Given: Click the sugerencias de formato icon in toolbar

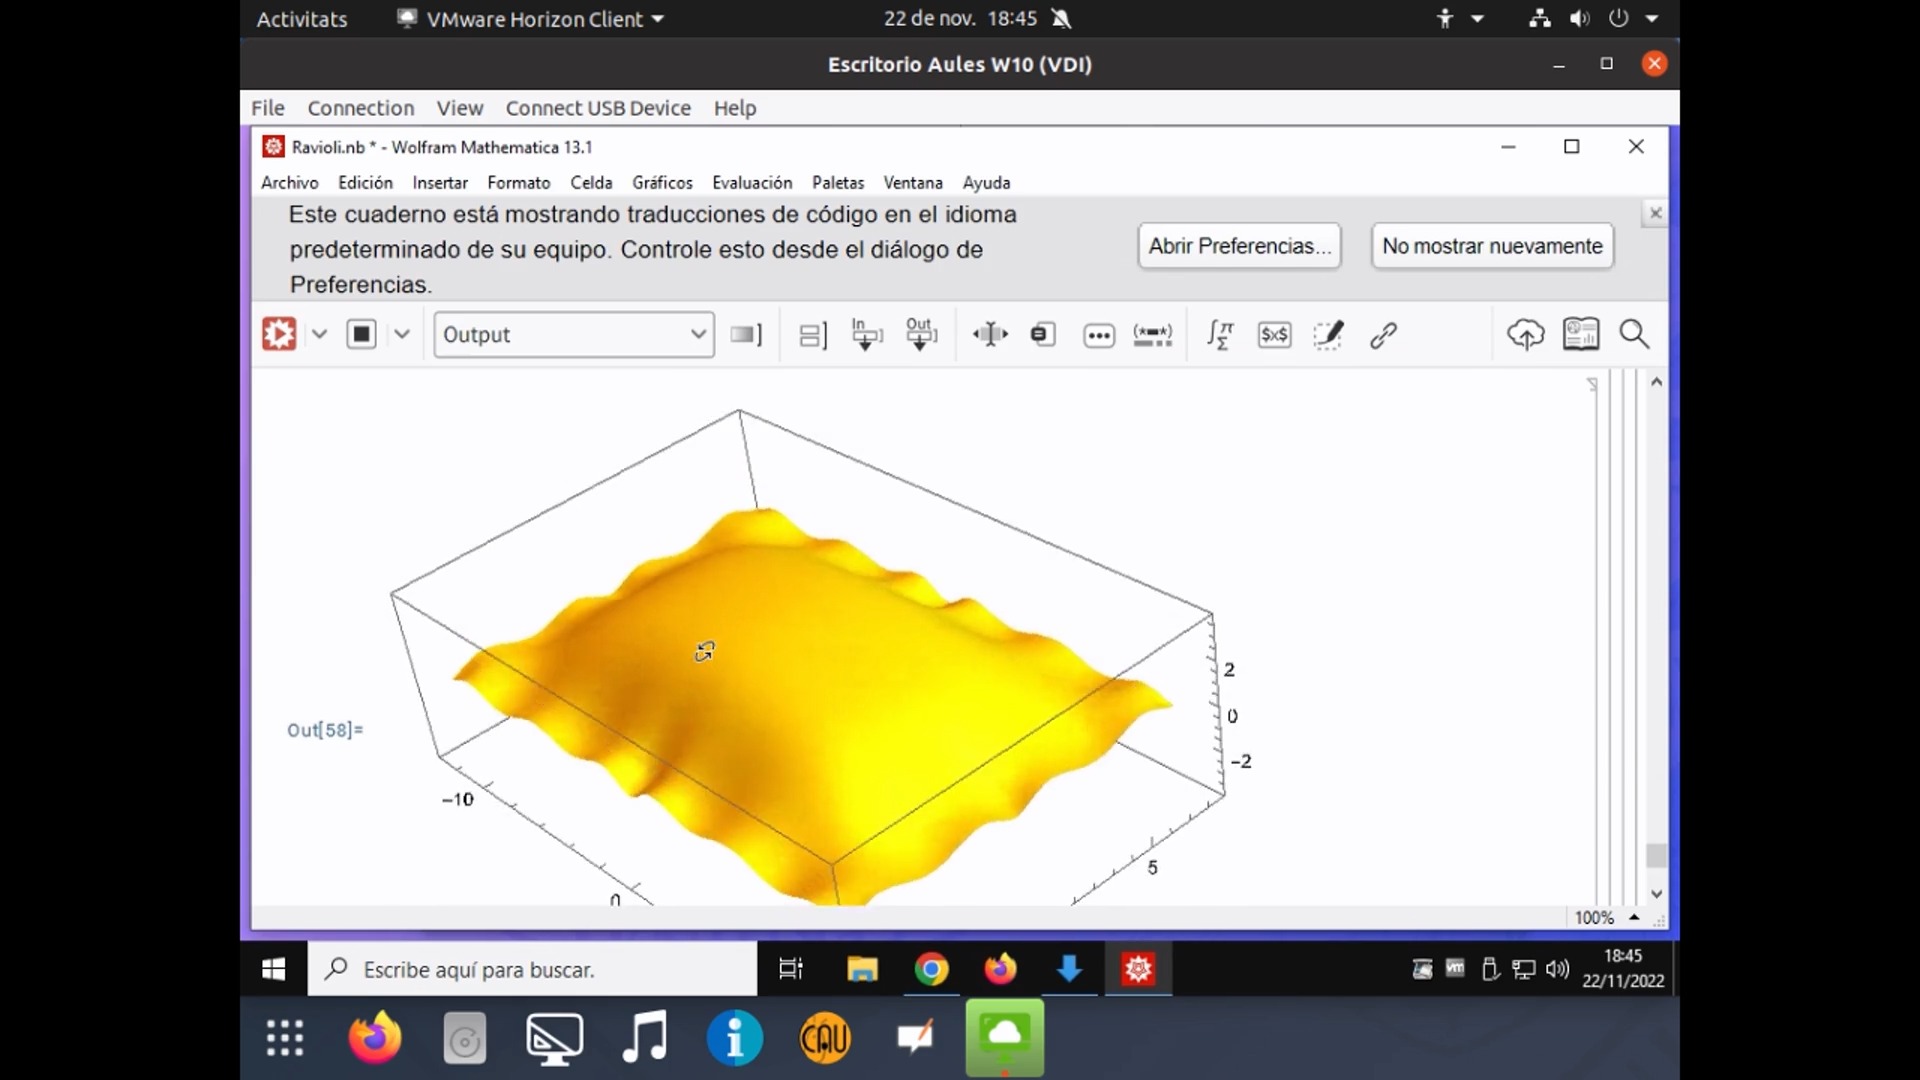Looking at the screenshot, I should tap(1329, 334).
